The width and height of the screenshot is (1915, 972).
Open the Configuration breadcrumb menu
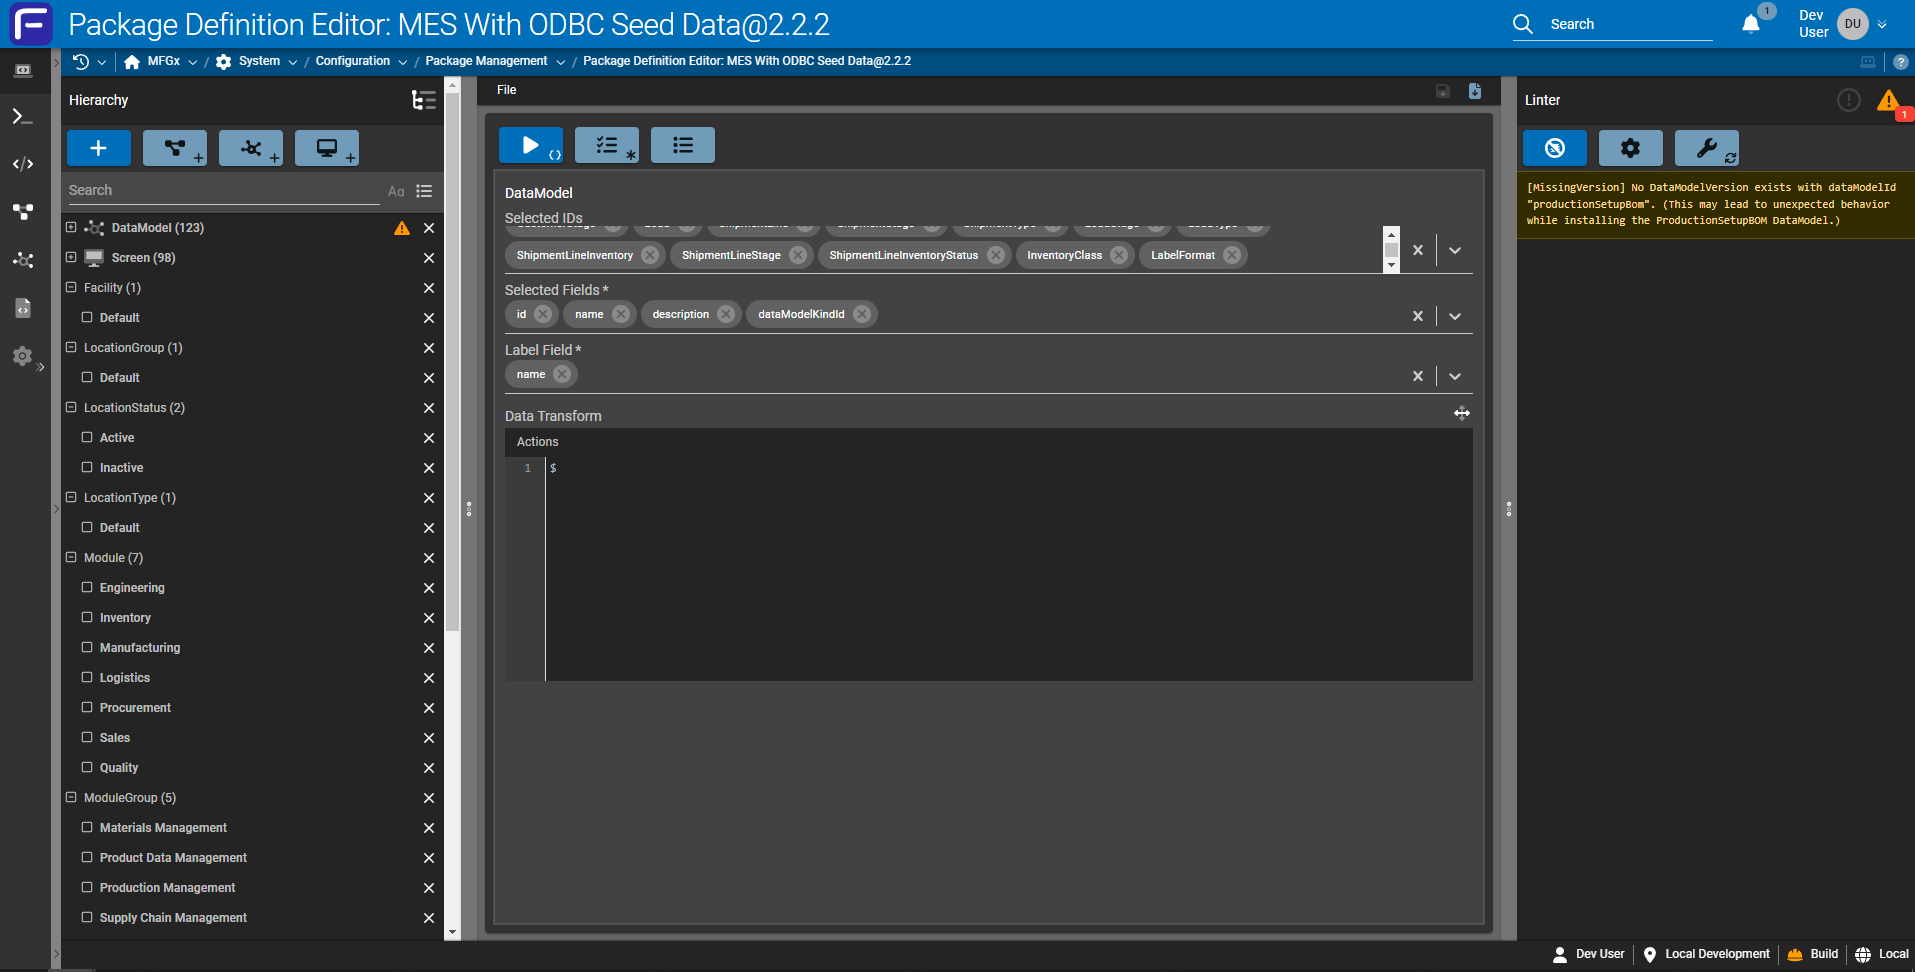[x=402, y=62]
